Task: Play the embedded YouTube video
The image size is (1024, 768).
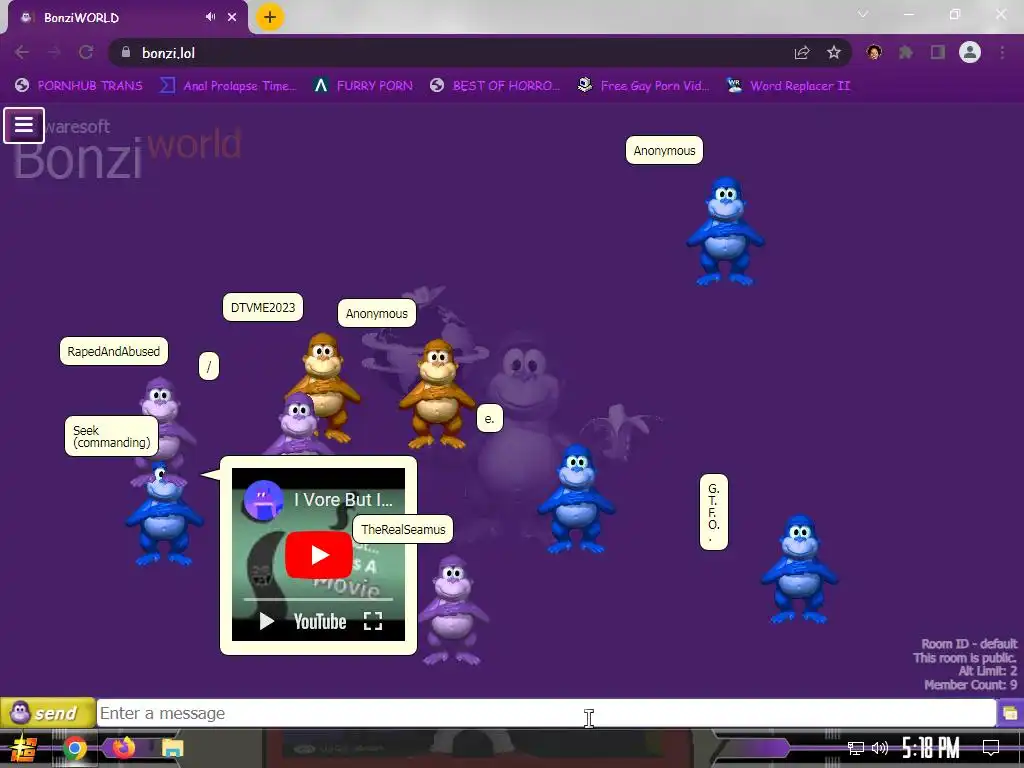Action: pos(319,554)
